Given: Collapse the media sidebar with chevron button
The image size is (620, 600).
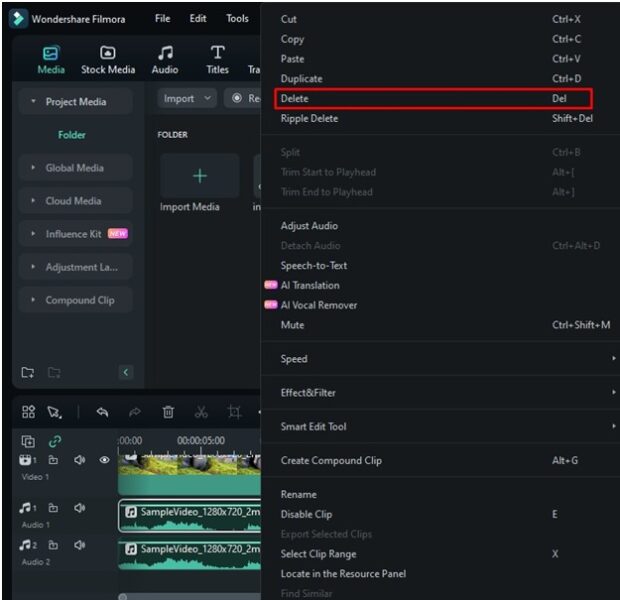Looking at the screenshot, I should (125, 373).
